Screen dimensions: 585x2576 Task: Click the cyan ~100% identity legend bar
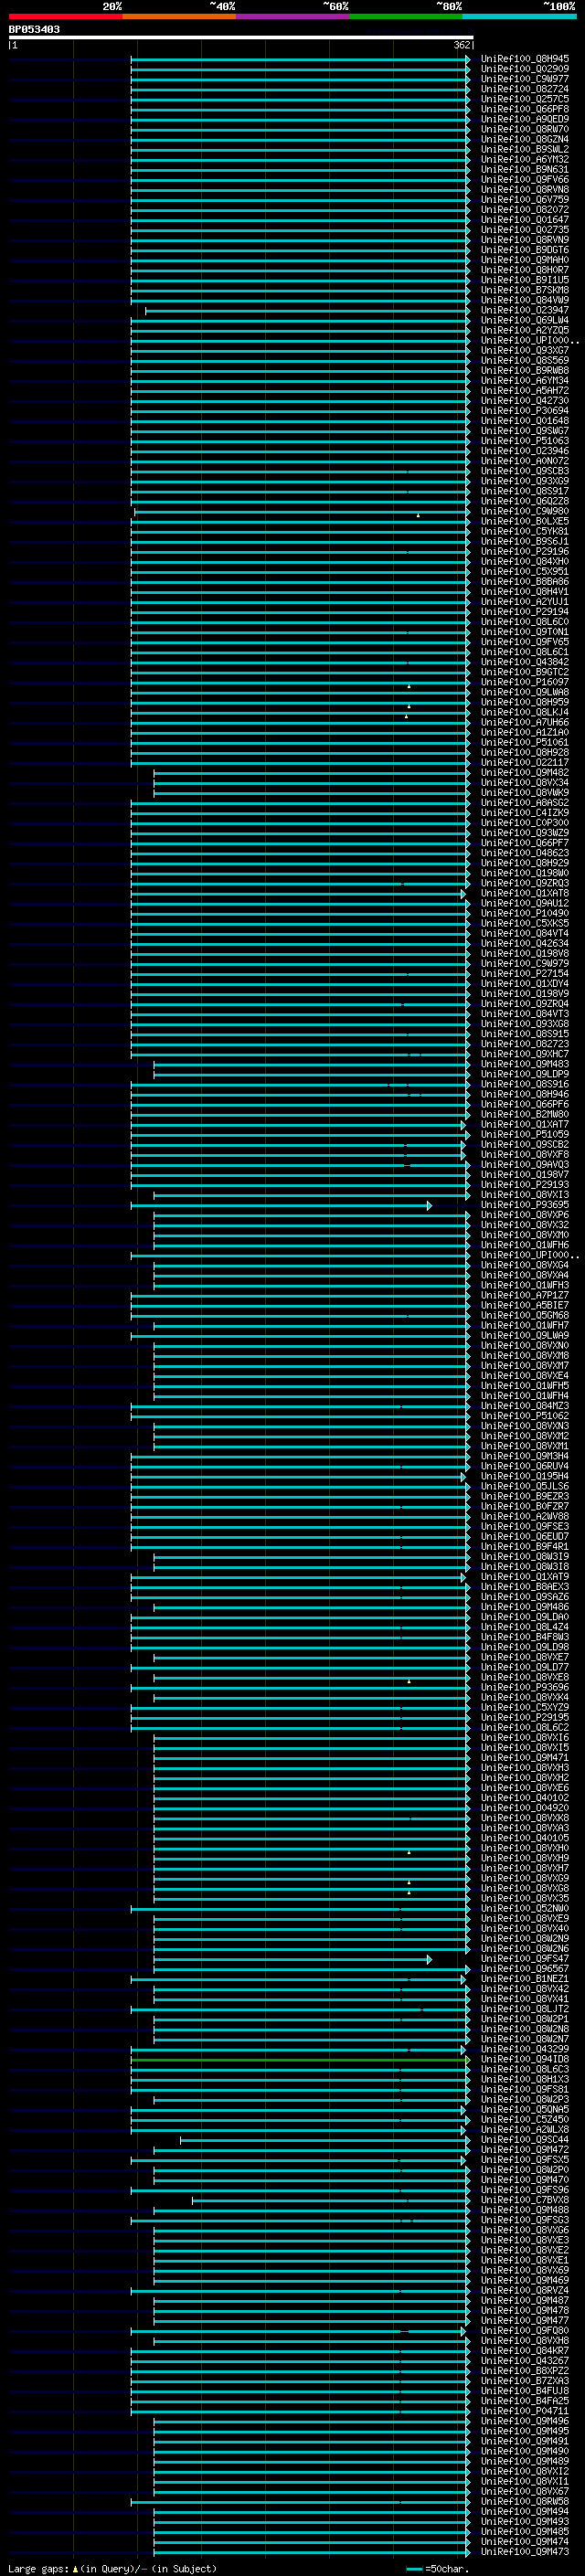[x=519, y=16]
